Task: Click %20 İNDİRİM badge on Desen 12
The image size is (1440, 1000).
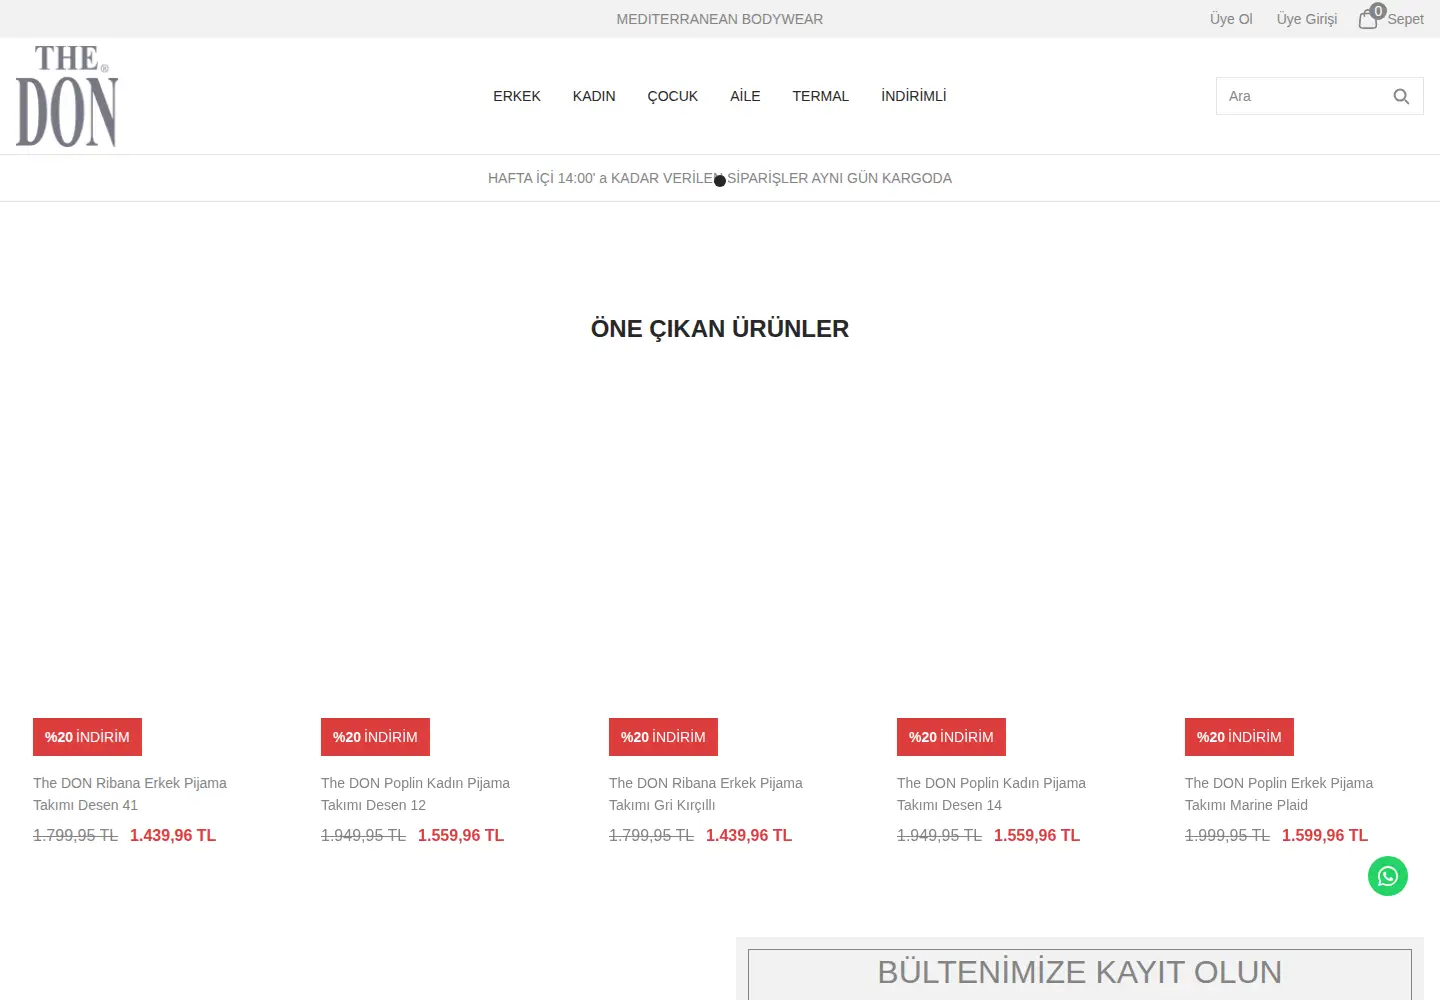Action: 375,737
